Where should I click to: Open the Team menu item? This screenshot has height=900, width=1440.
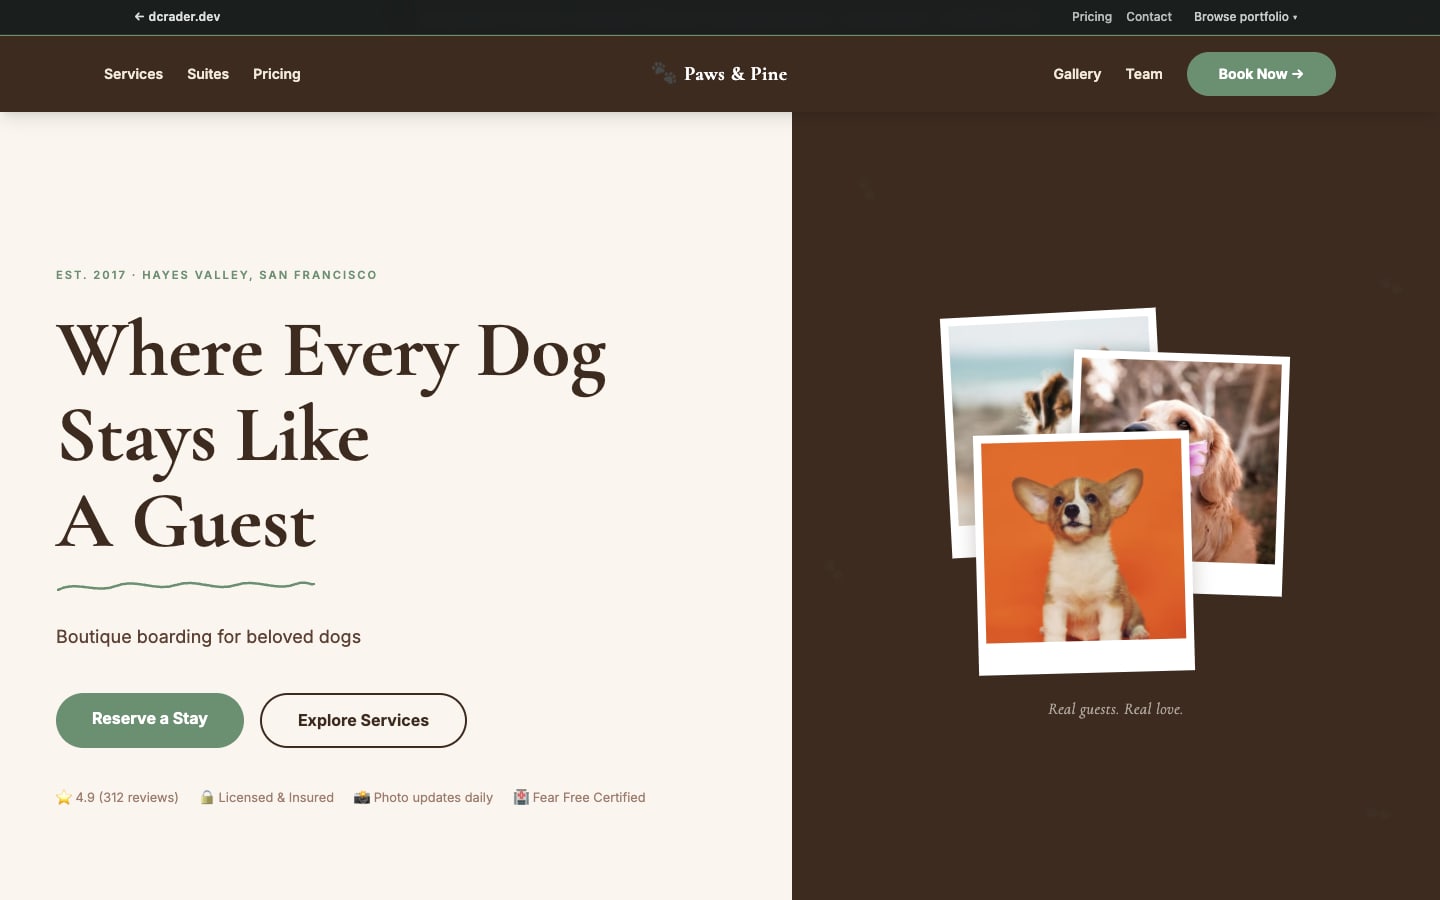tap(1144, 74)
